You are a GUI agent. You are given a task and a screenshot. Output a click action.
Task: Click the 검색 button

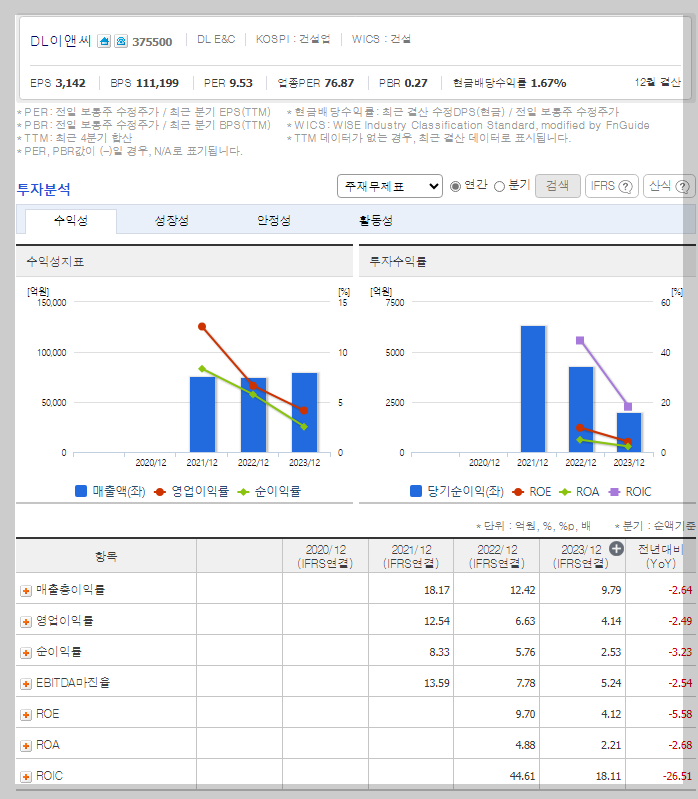[x=557, y=185]
